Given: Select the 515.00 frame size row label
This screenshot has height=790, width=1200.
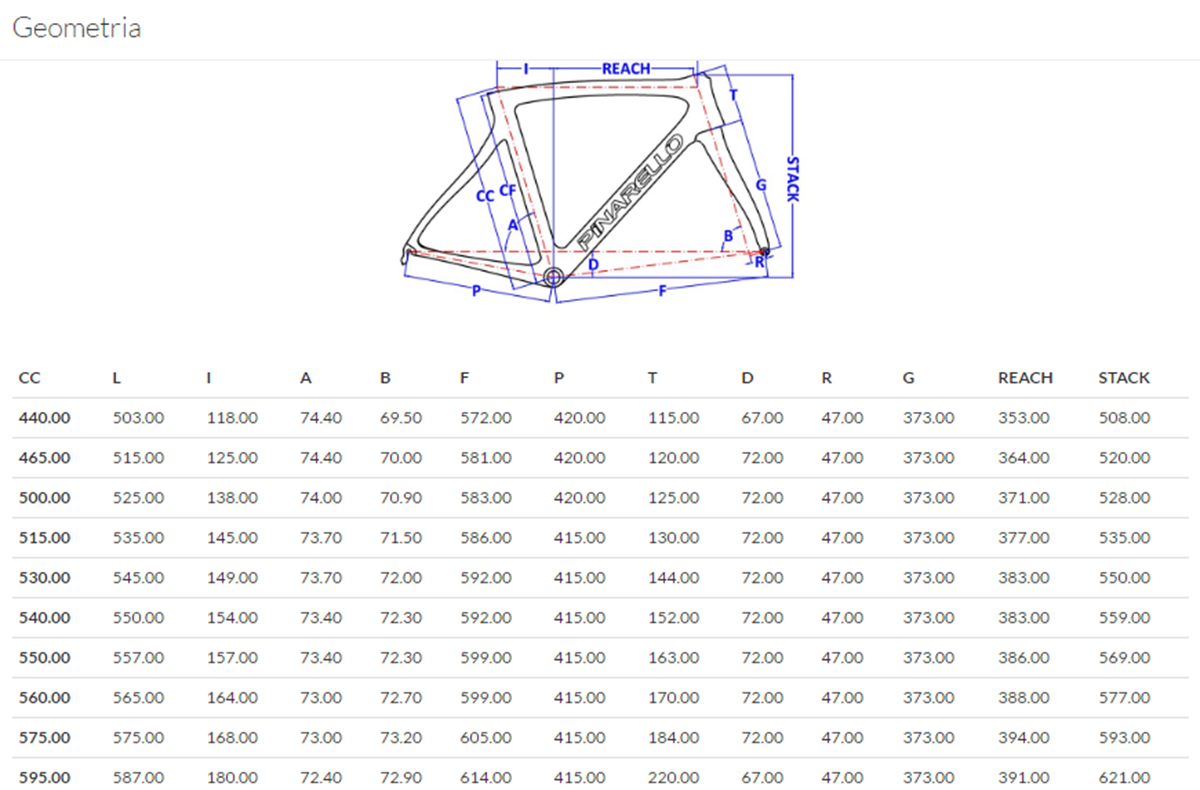Looking at the screenshot, I should pos(45,538).
